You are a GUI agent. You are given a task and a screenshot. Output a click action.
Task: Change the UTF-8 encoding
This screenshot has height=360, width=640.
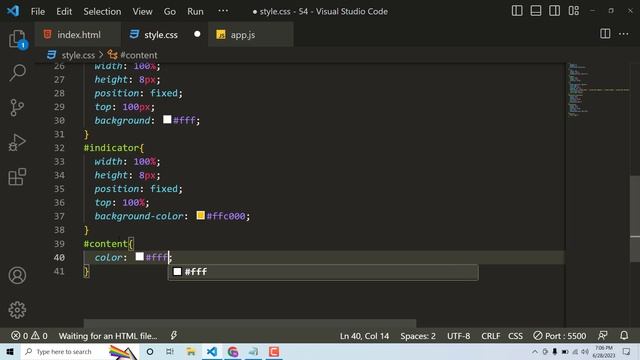coord(458,336)
